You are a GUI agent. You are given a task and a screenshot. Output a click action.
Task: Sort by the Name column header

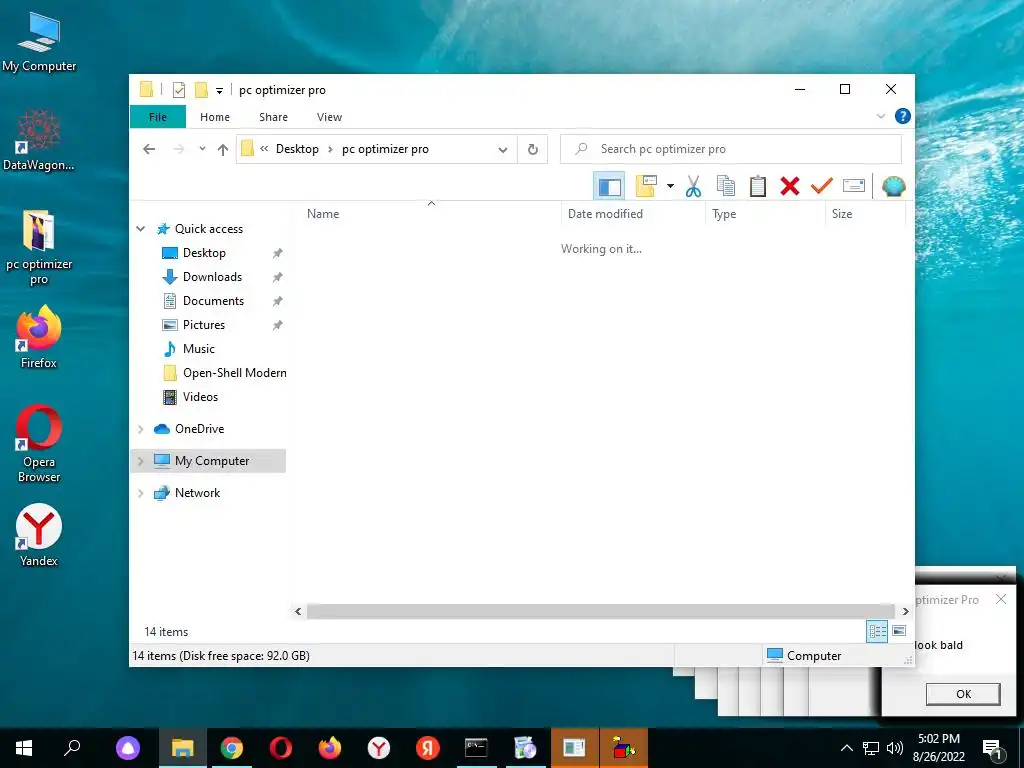coord(431,214)
